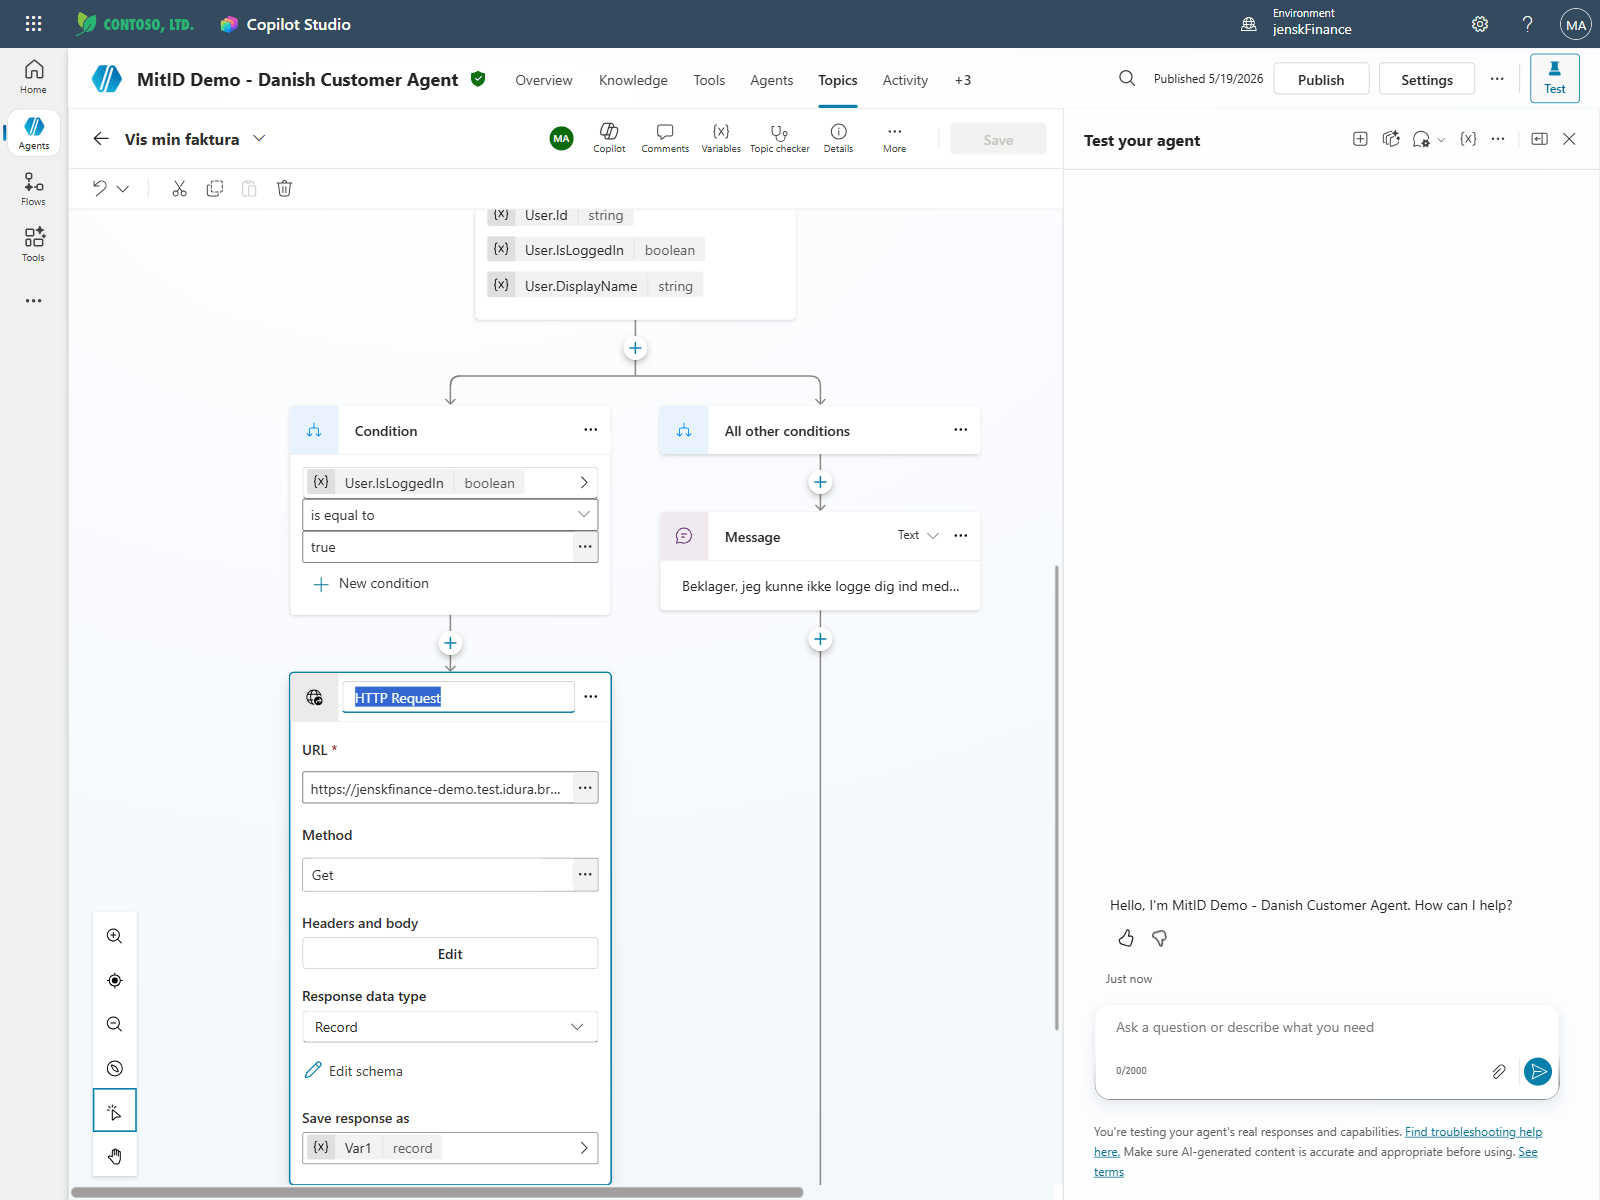
Task: Click the horizontal canvas scrollbar
Action: pyautogui.click(x=437, y=1192)
